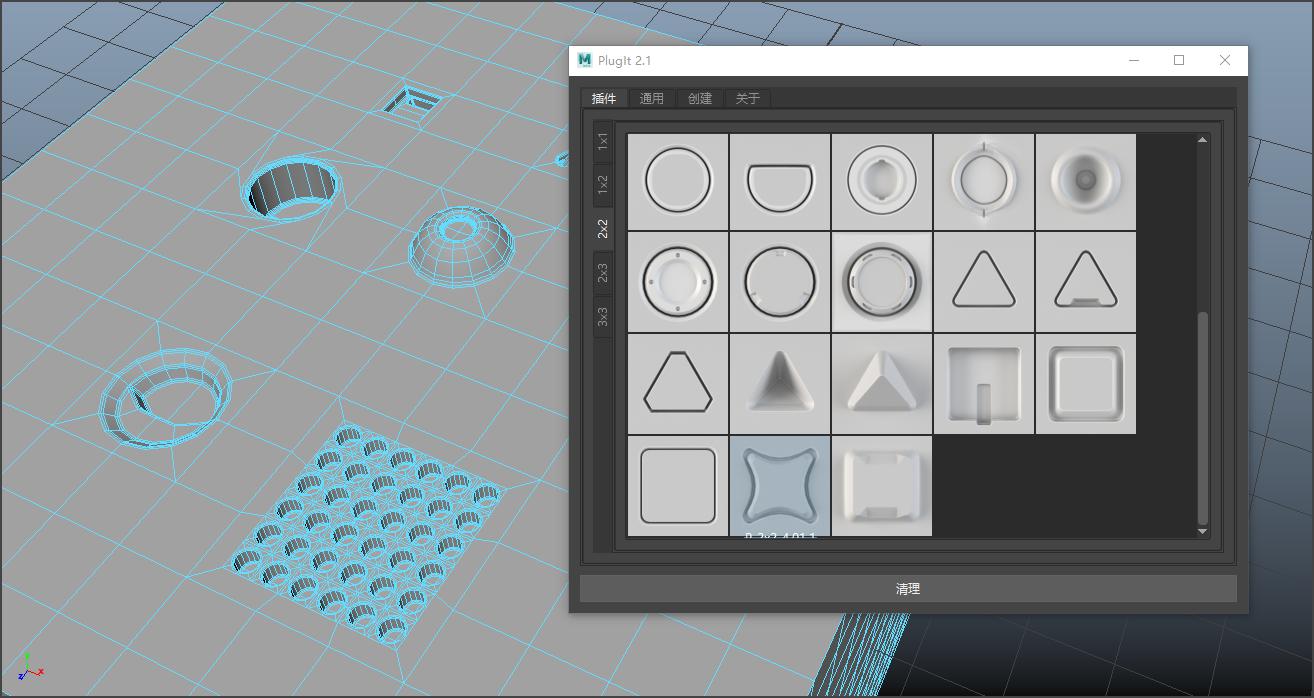Select the circle with four bolts plug
1314x698 pixels.
[678, 281]
